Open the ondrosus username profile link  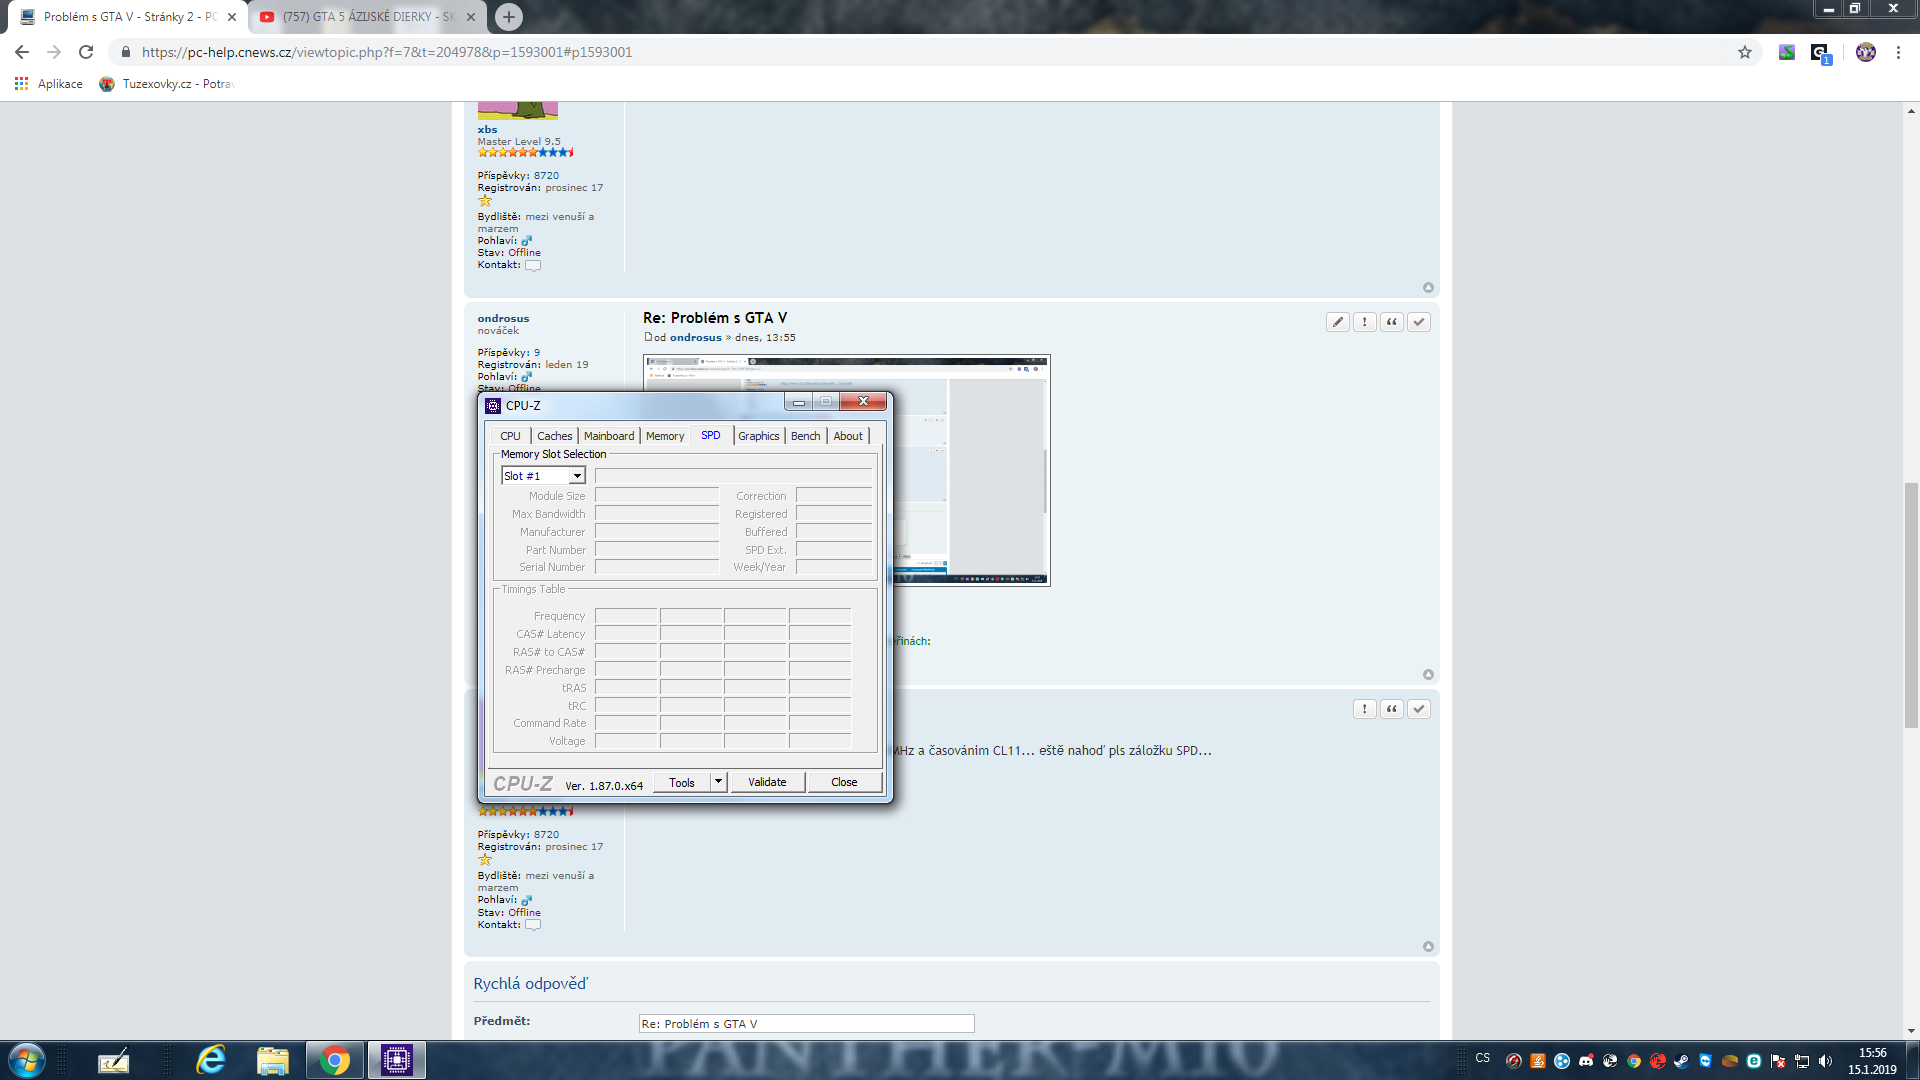pos(503,318)
